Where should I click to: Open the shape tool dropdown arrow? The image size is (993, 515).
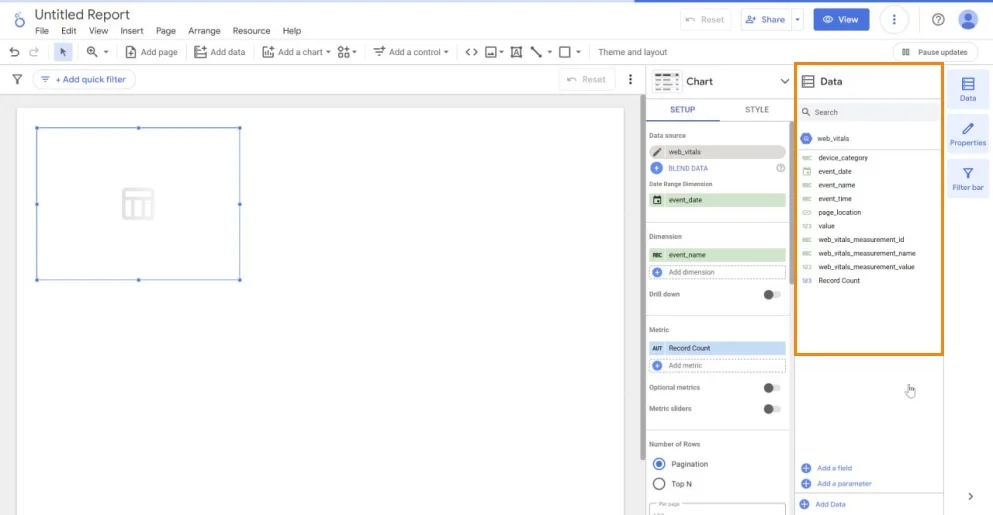pyautogui.click(x=578, y=52)
